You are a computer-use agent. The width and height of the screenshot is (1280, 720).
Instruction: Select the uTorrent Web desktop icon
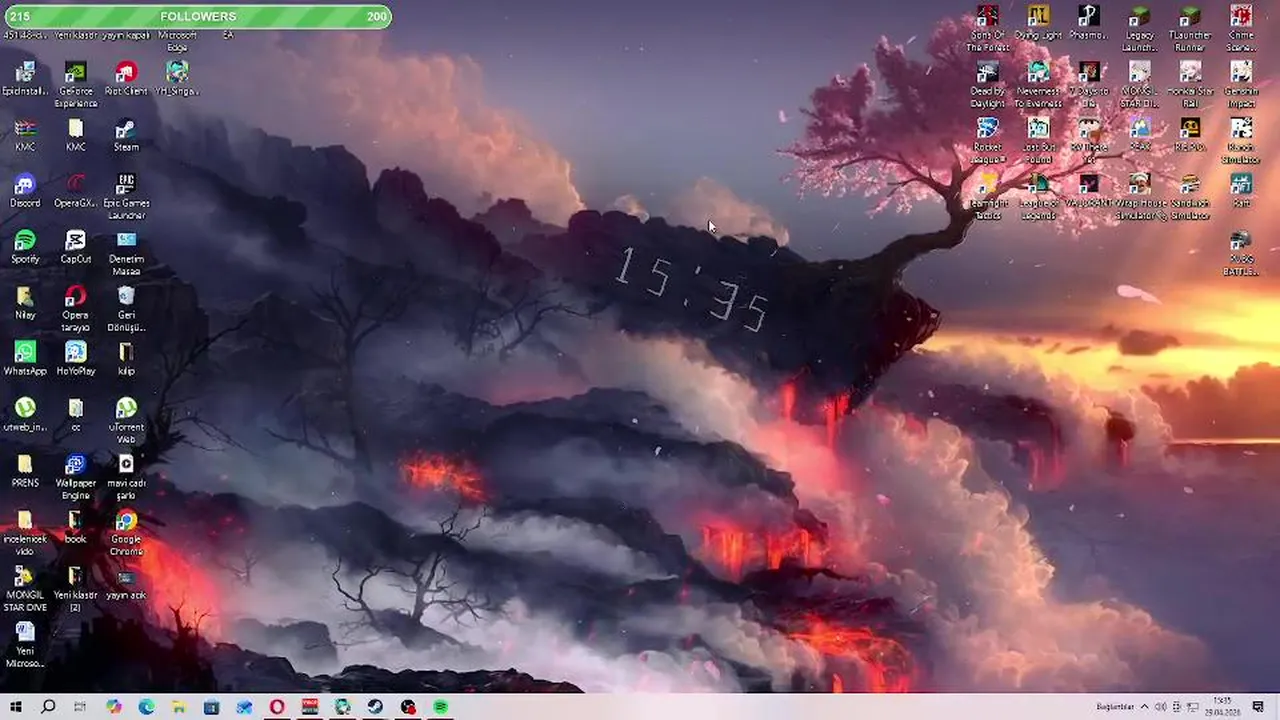[126, 420]
